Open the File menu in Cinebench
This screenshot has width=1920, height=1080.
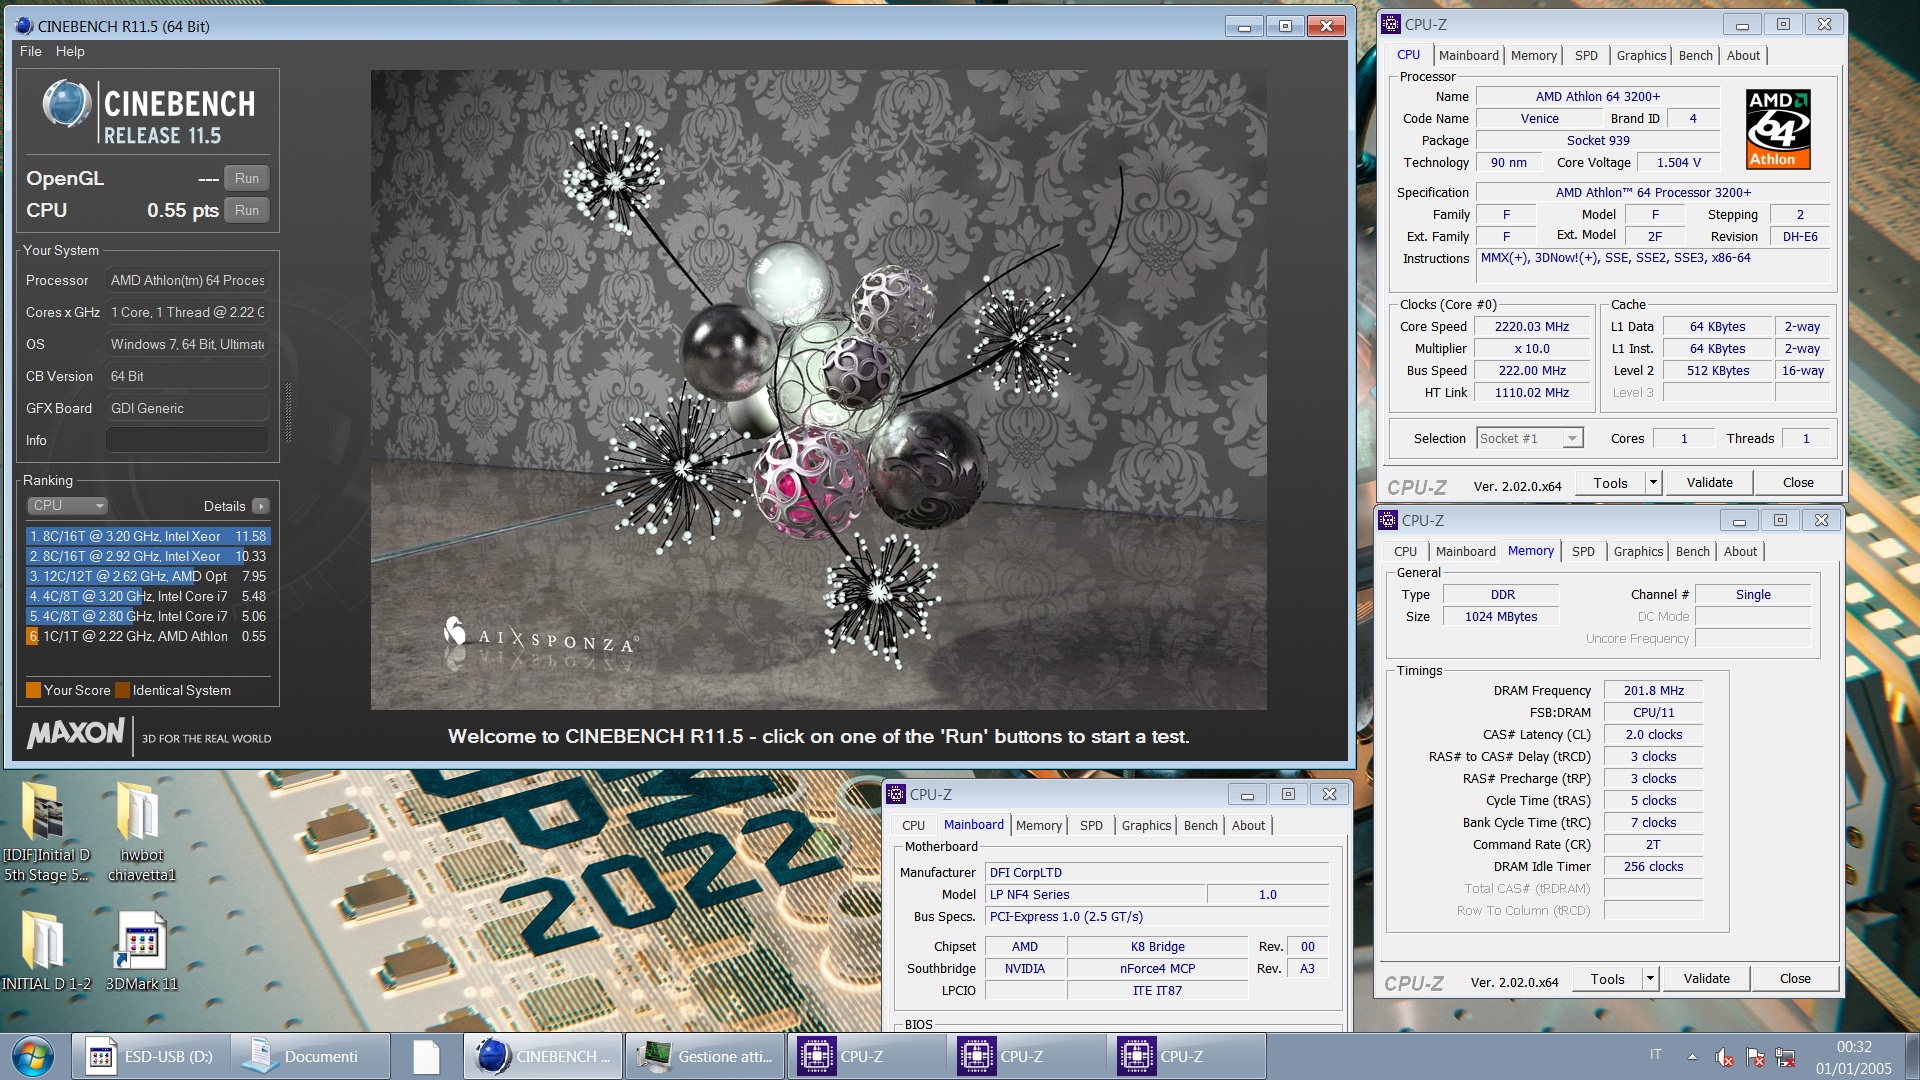(x=30, y=51)
